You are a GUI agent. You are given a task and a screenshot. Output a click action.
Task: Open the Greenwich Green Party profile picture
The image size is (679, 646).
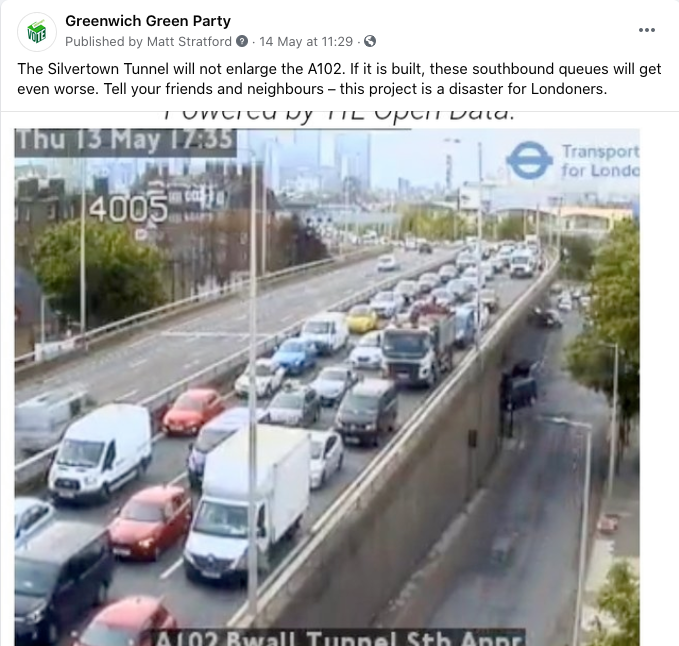(x=37, y=32)
